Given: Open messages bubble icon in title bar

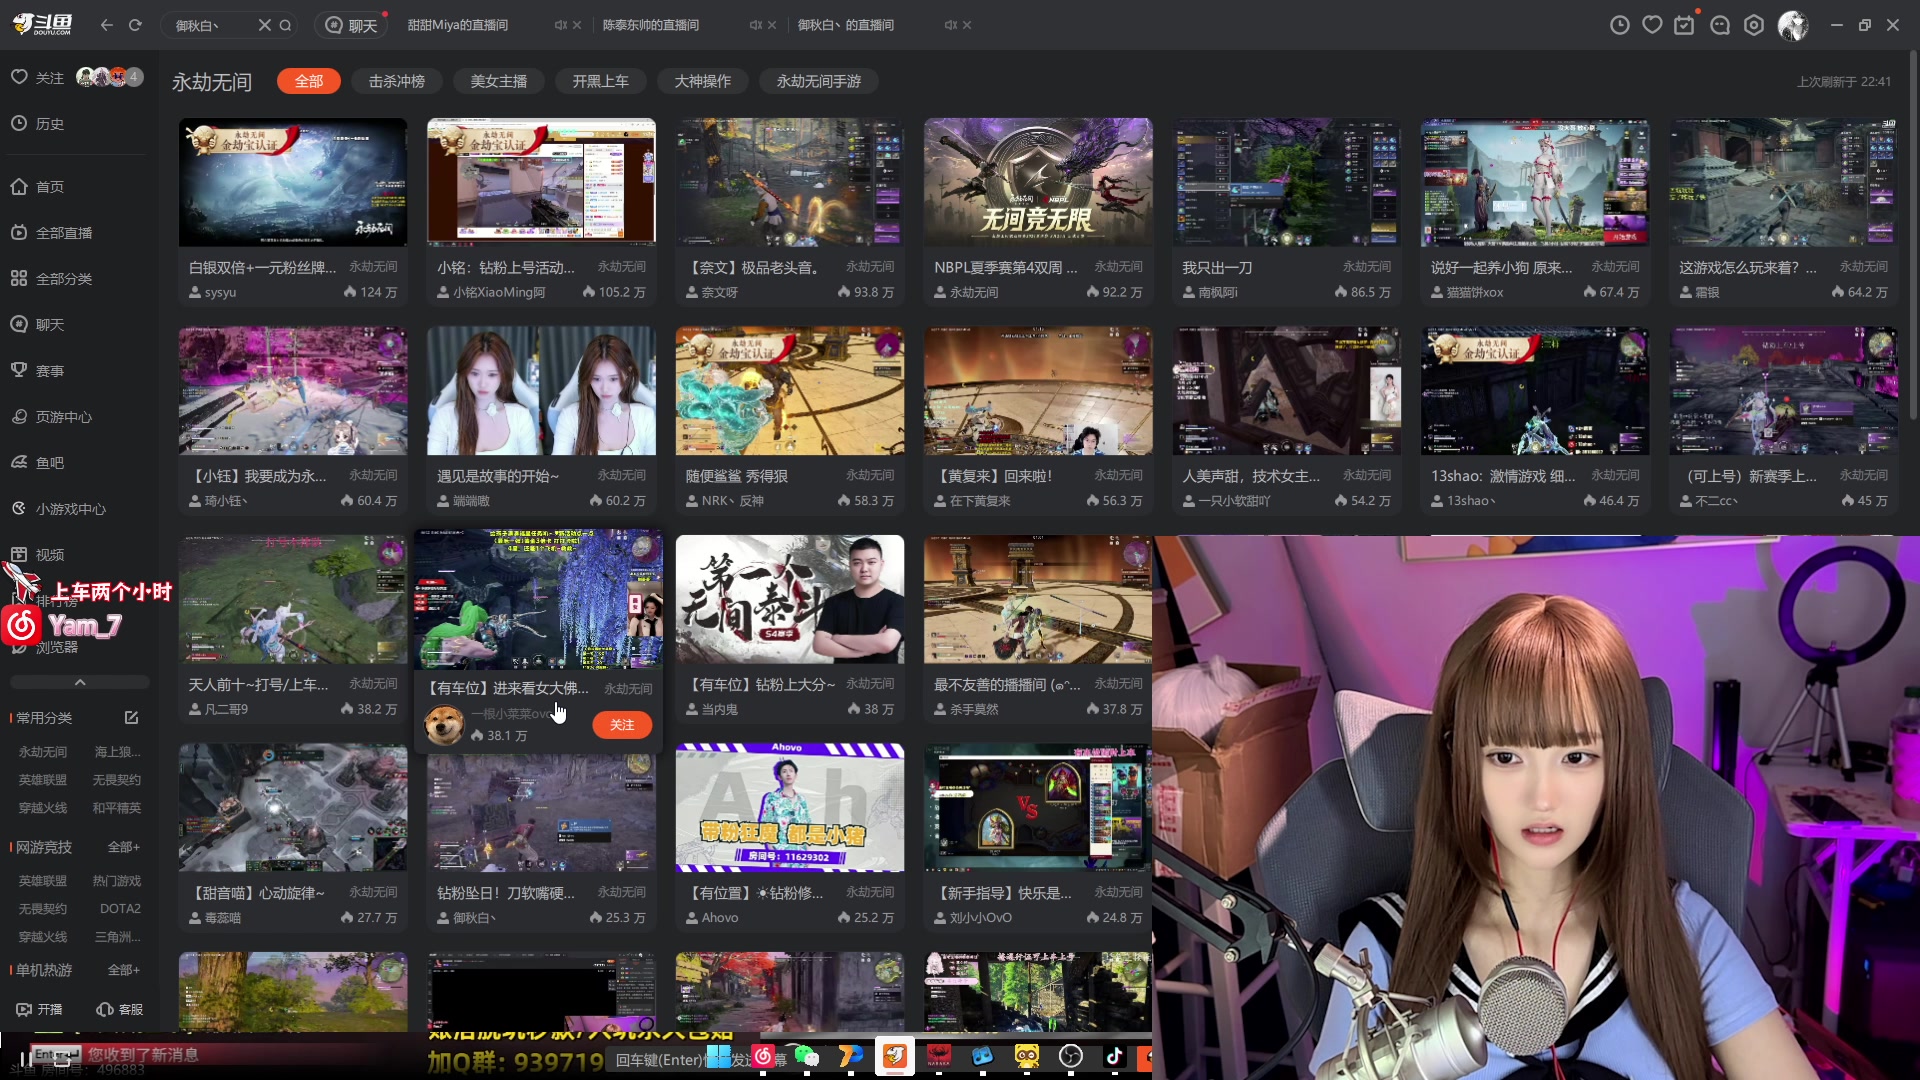Looking at the screenshot, I should pos(1720,25).
